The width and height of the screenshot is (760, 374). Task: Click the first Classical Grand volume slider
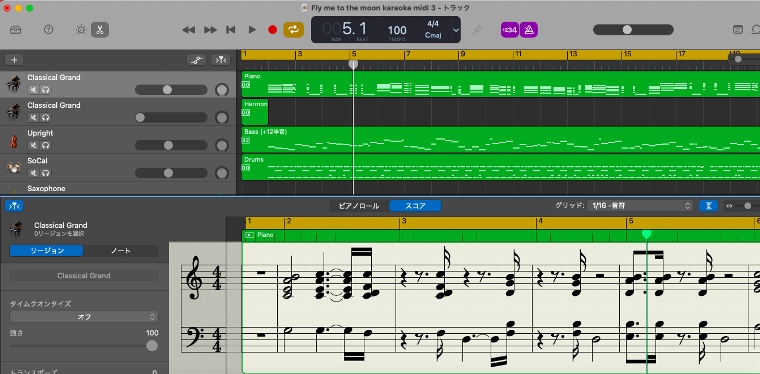pos(171,90)
